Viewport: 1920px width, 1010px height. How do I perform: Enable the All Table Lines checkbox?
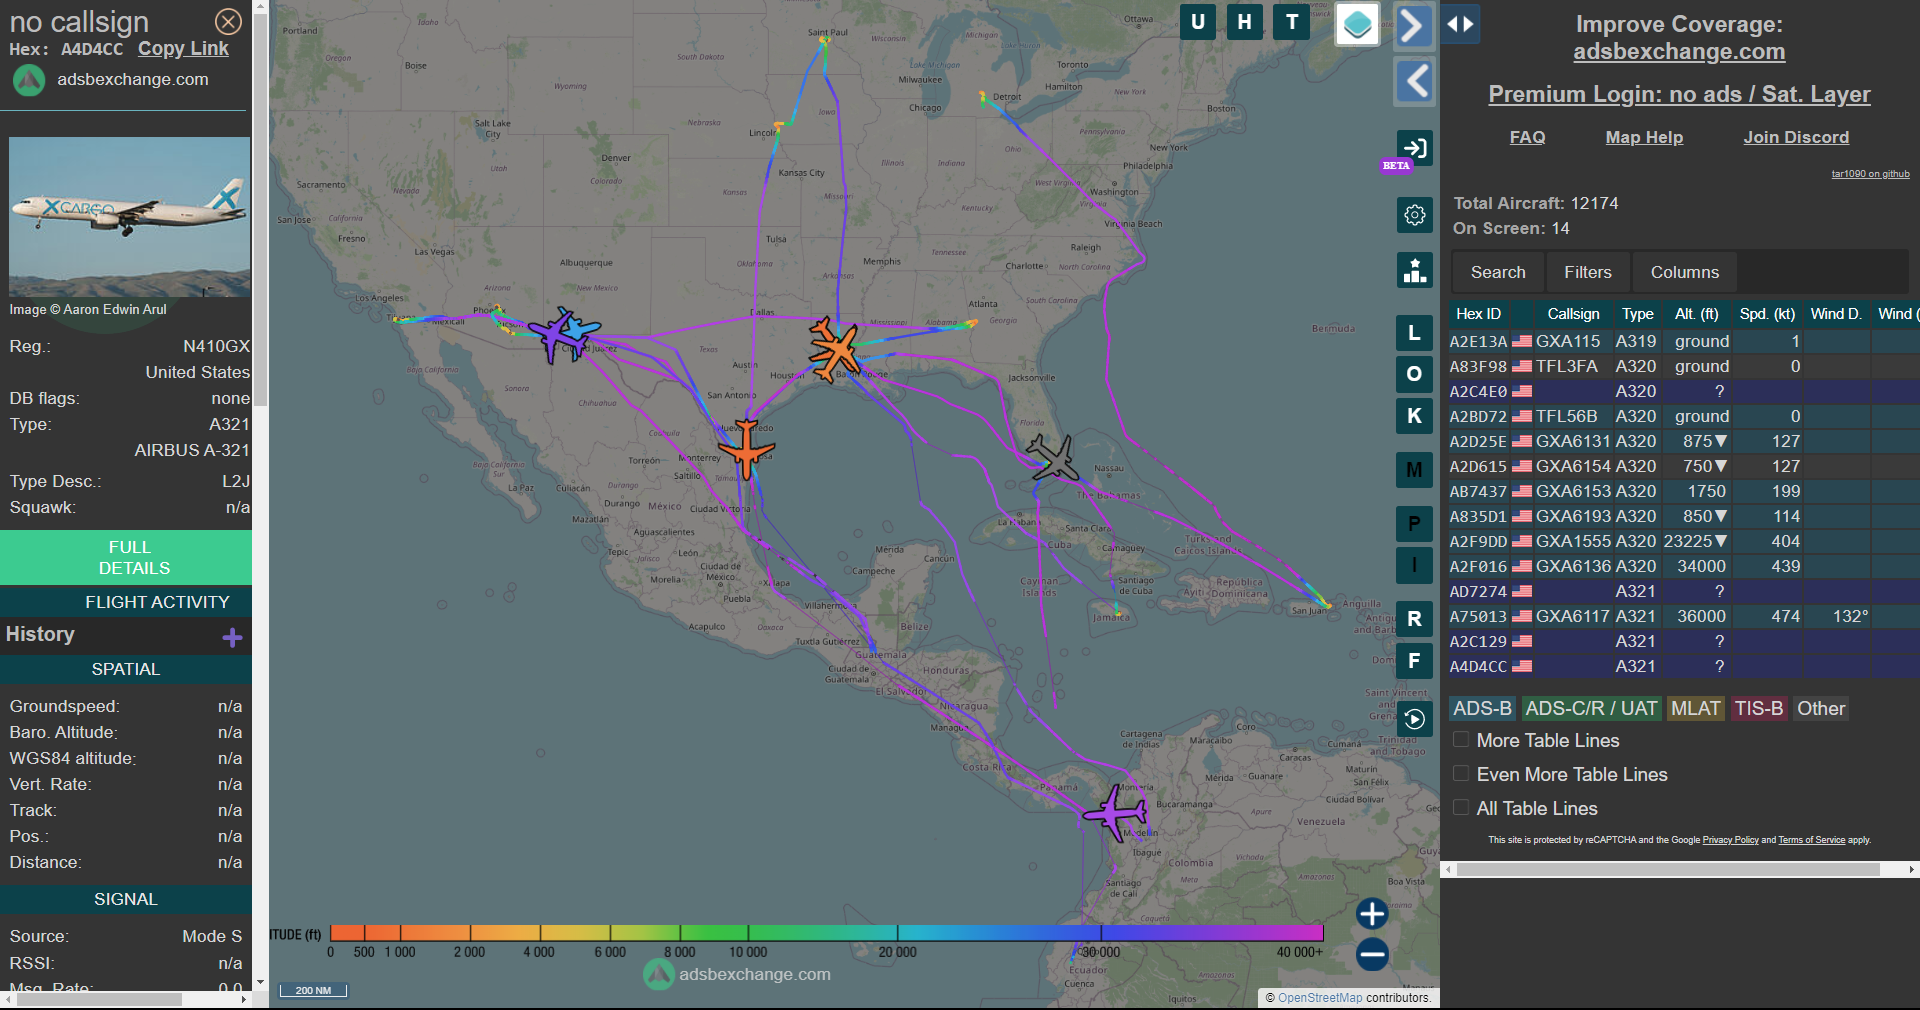(1461, 808)
